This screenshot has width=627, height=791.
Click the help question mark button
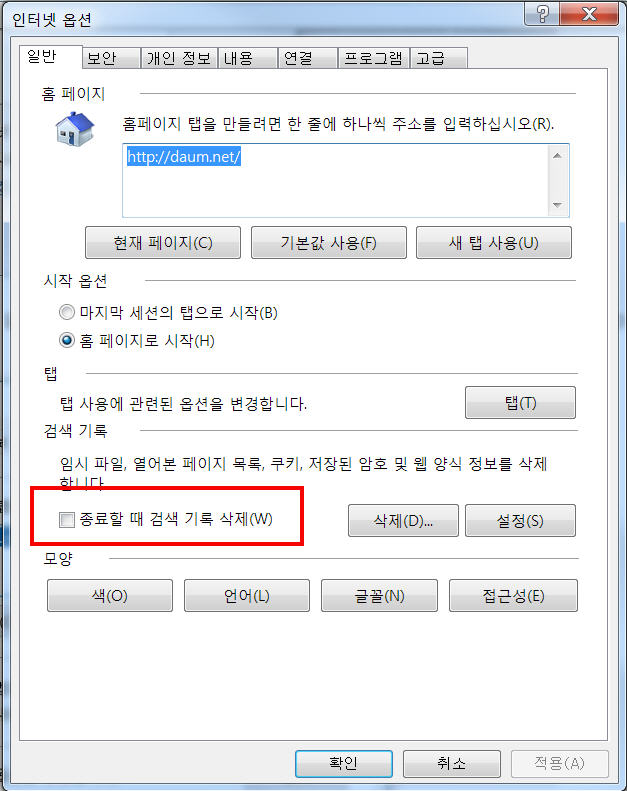542,14
